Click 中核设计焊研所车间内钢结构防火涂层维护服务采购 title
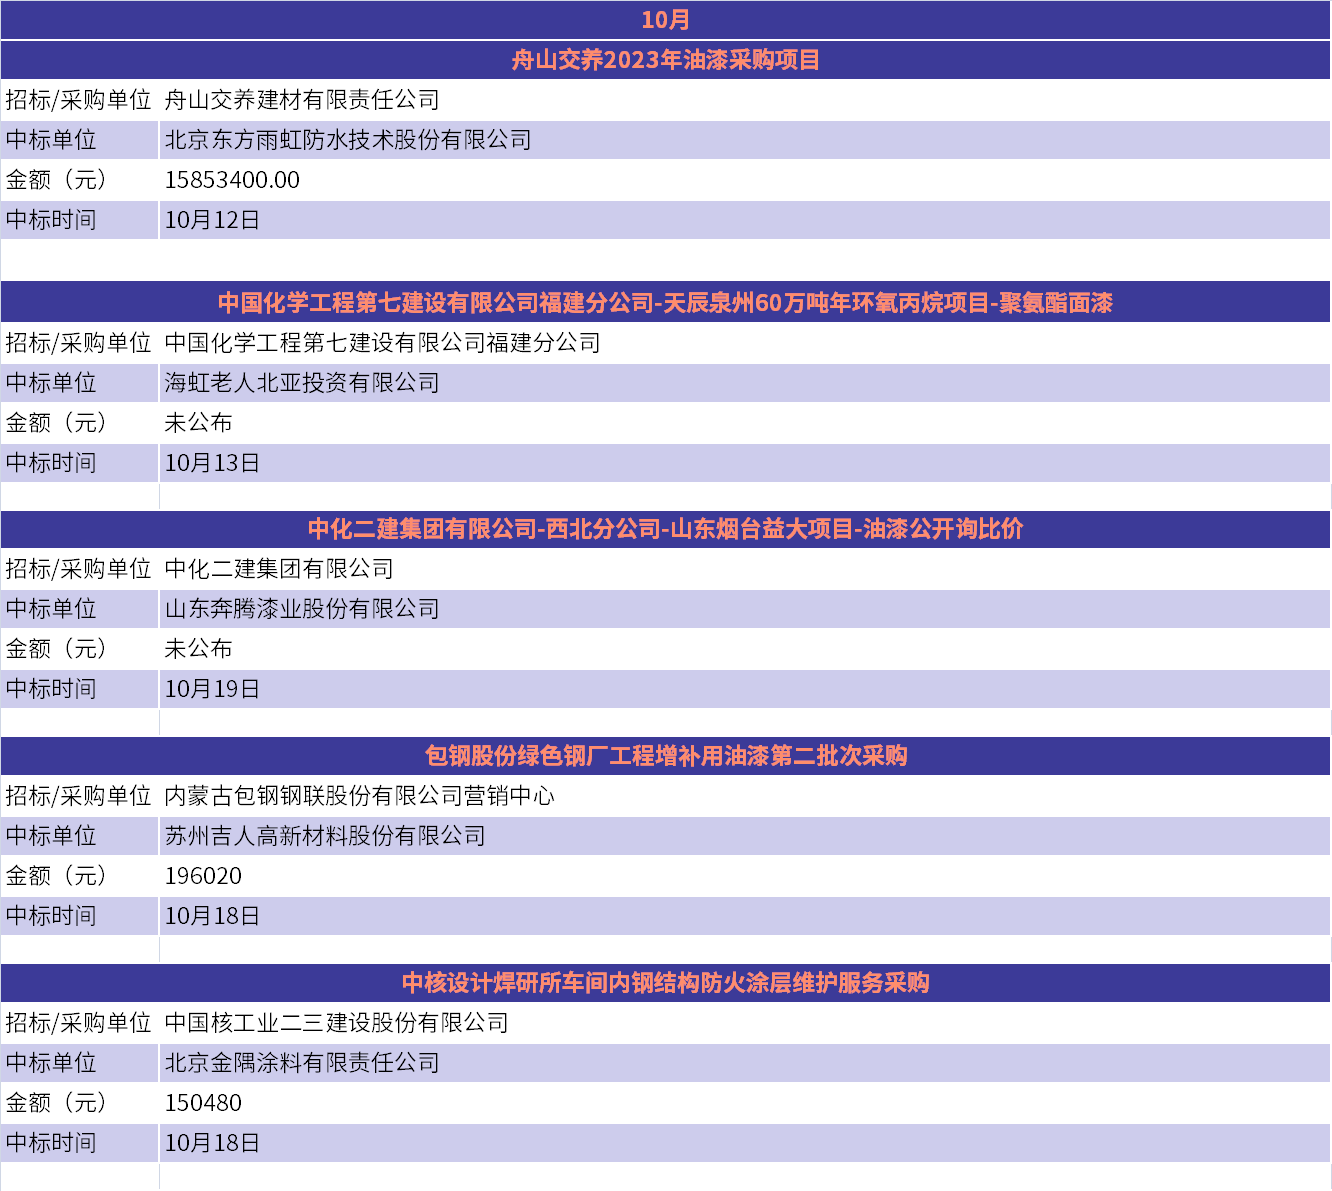The height and width of the screenshot is (1191, 1332). [x=666, y=983]
